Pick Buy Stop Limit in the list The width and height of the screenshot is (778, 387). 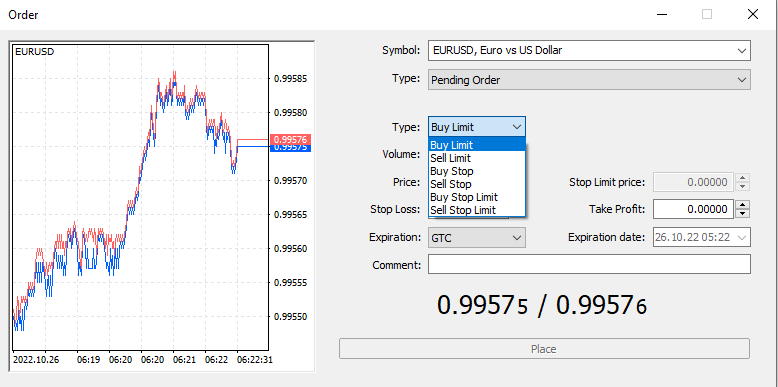[476, 197]
